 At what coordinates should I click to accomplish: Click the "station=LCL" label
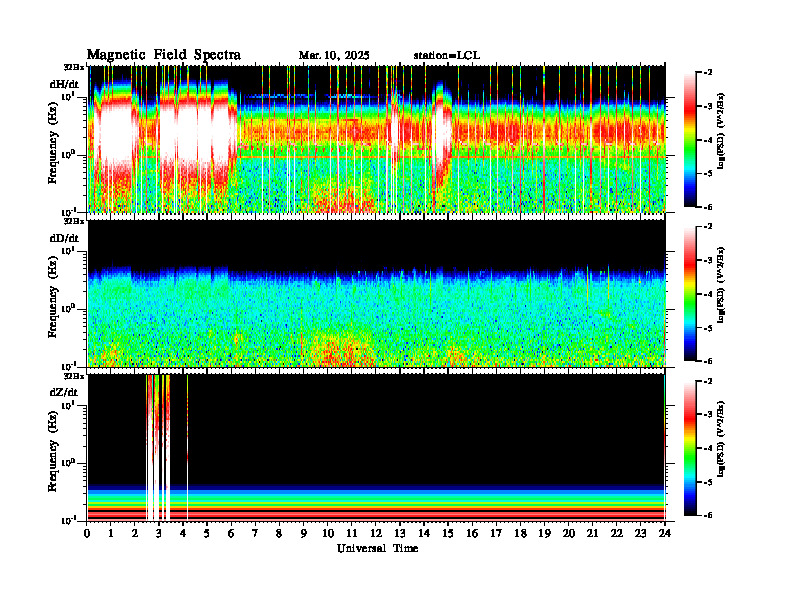(x=447, y=56)
